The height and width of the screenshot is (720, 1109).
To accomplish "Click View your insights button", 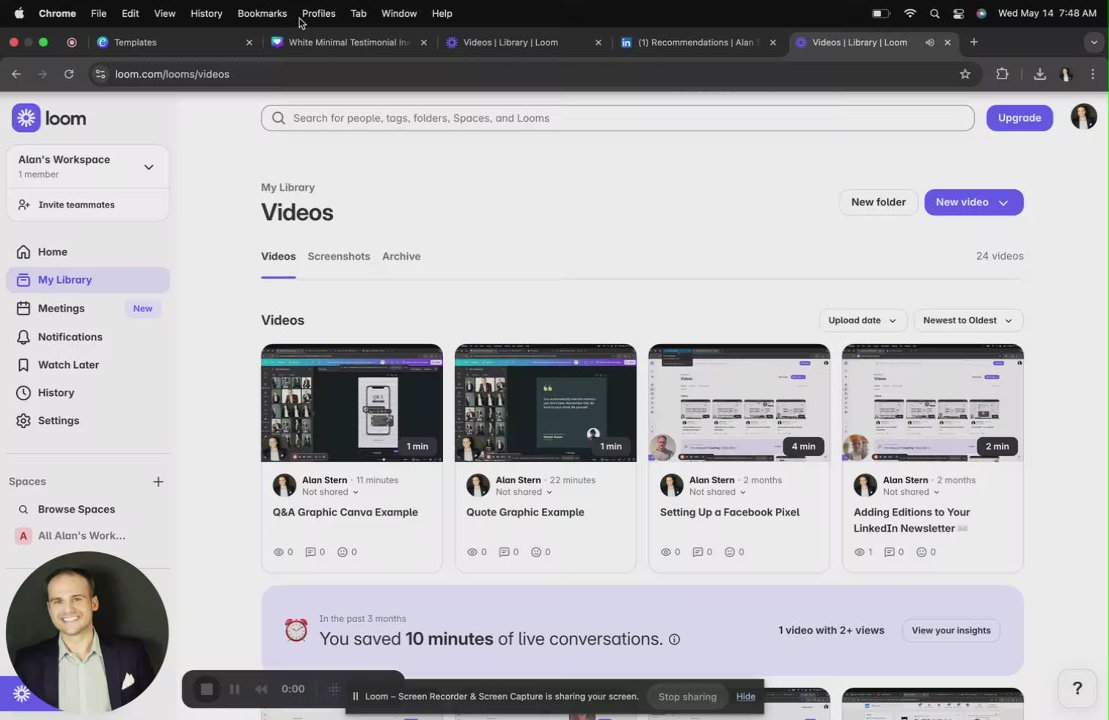I will [x=951, y=630].
